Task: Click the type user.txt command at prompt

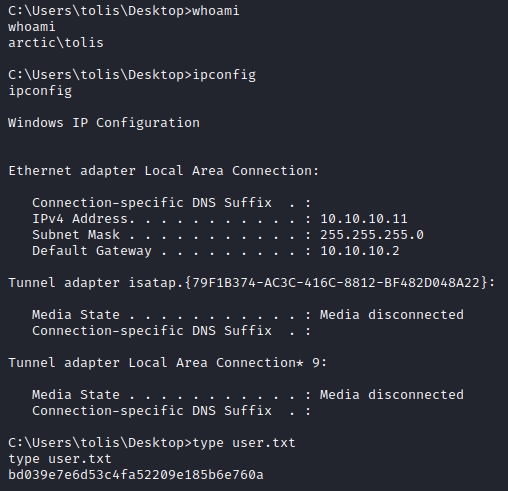Action: pos(244,443)
